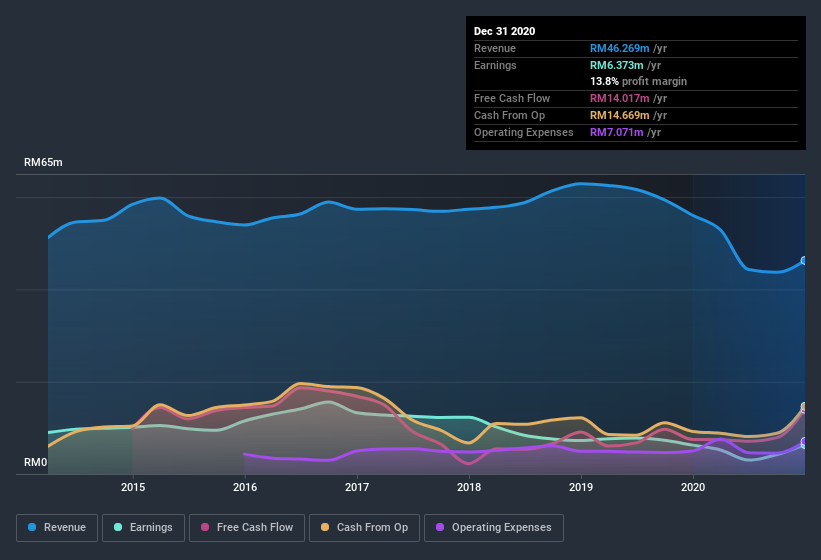Click the Revenue row label in tooltip

click(495, 48)
